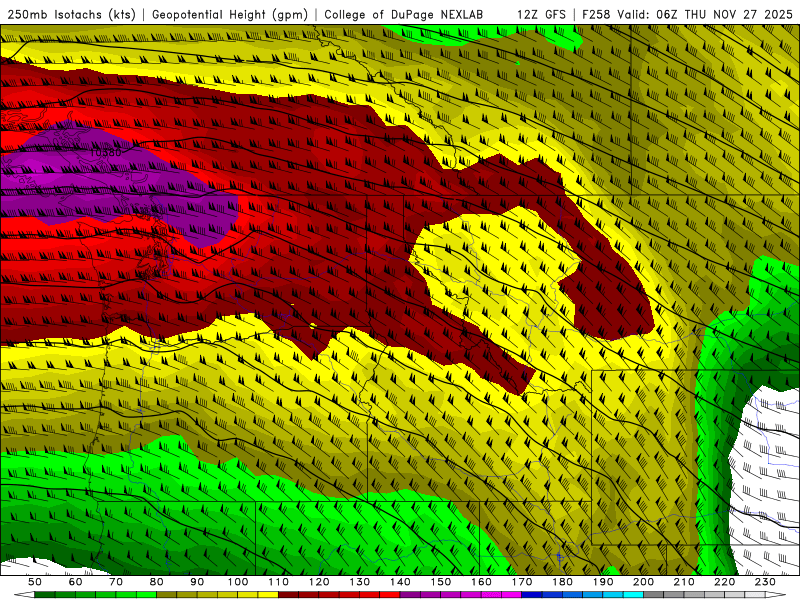Pick the cyan swatch just before 200

point(634,595)
